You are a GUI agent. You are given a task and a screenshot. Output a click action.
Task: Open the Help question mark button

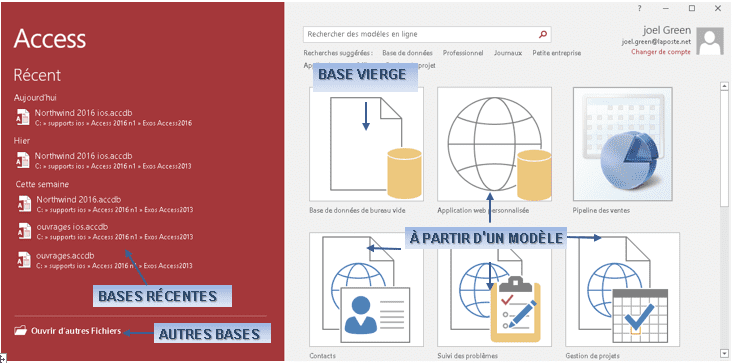(x=640, y=8)
